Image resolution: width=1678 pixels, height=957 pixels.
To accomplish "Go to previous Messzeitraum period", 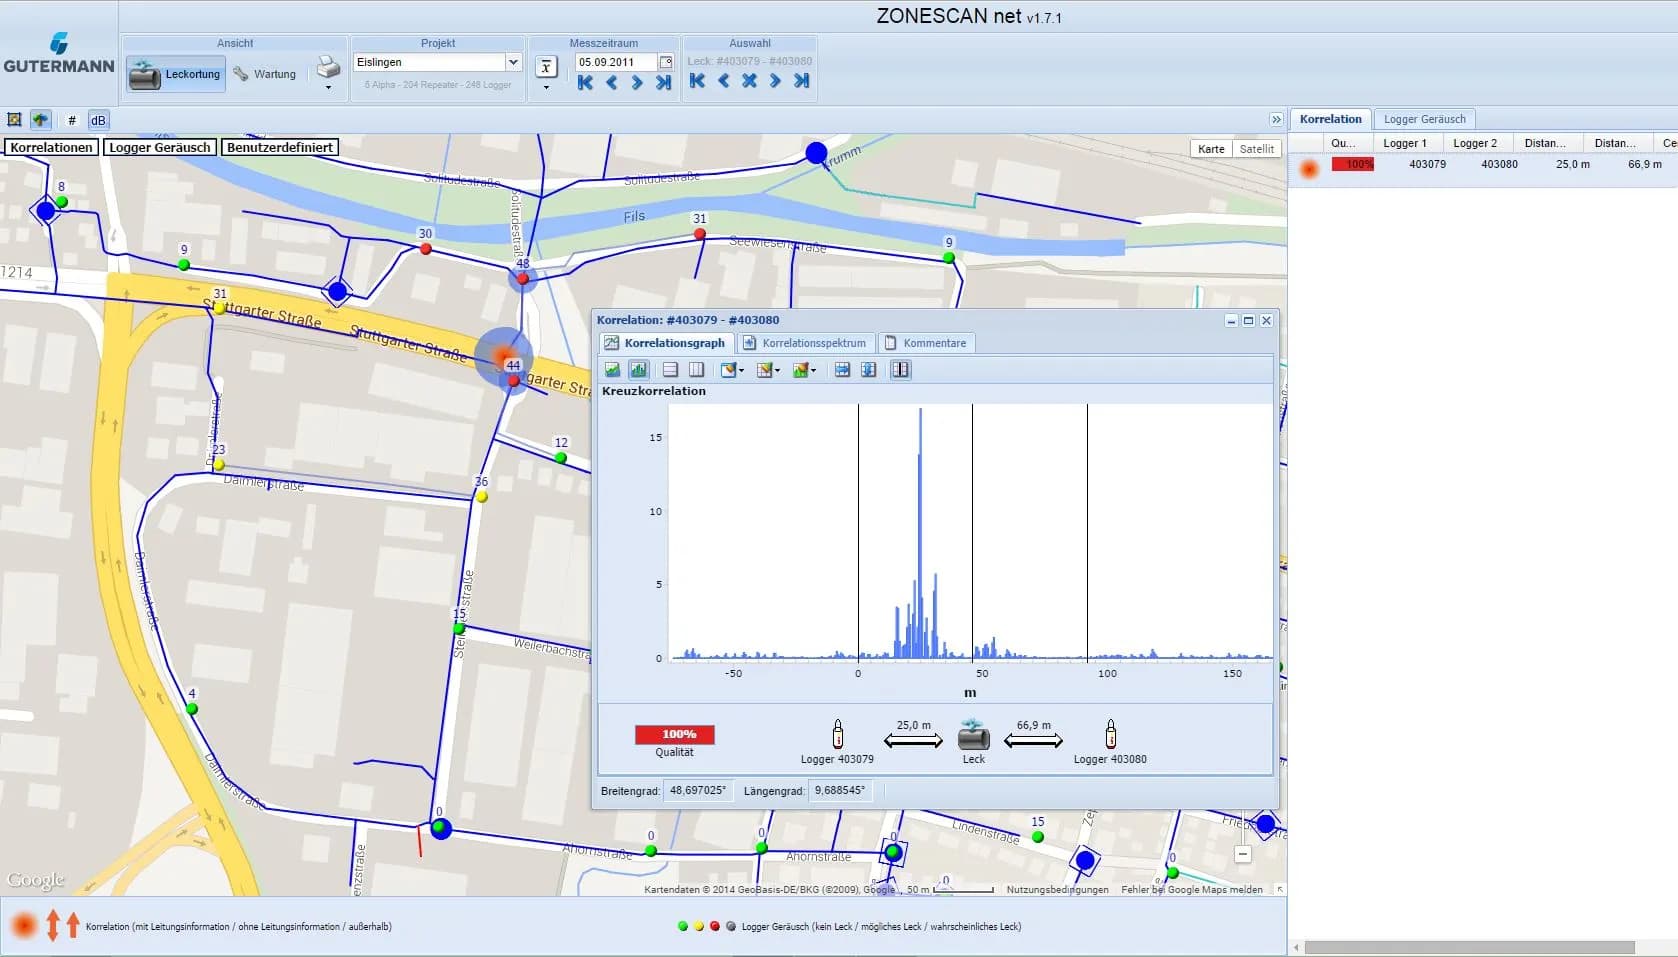I will [x=612, y=83].
